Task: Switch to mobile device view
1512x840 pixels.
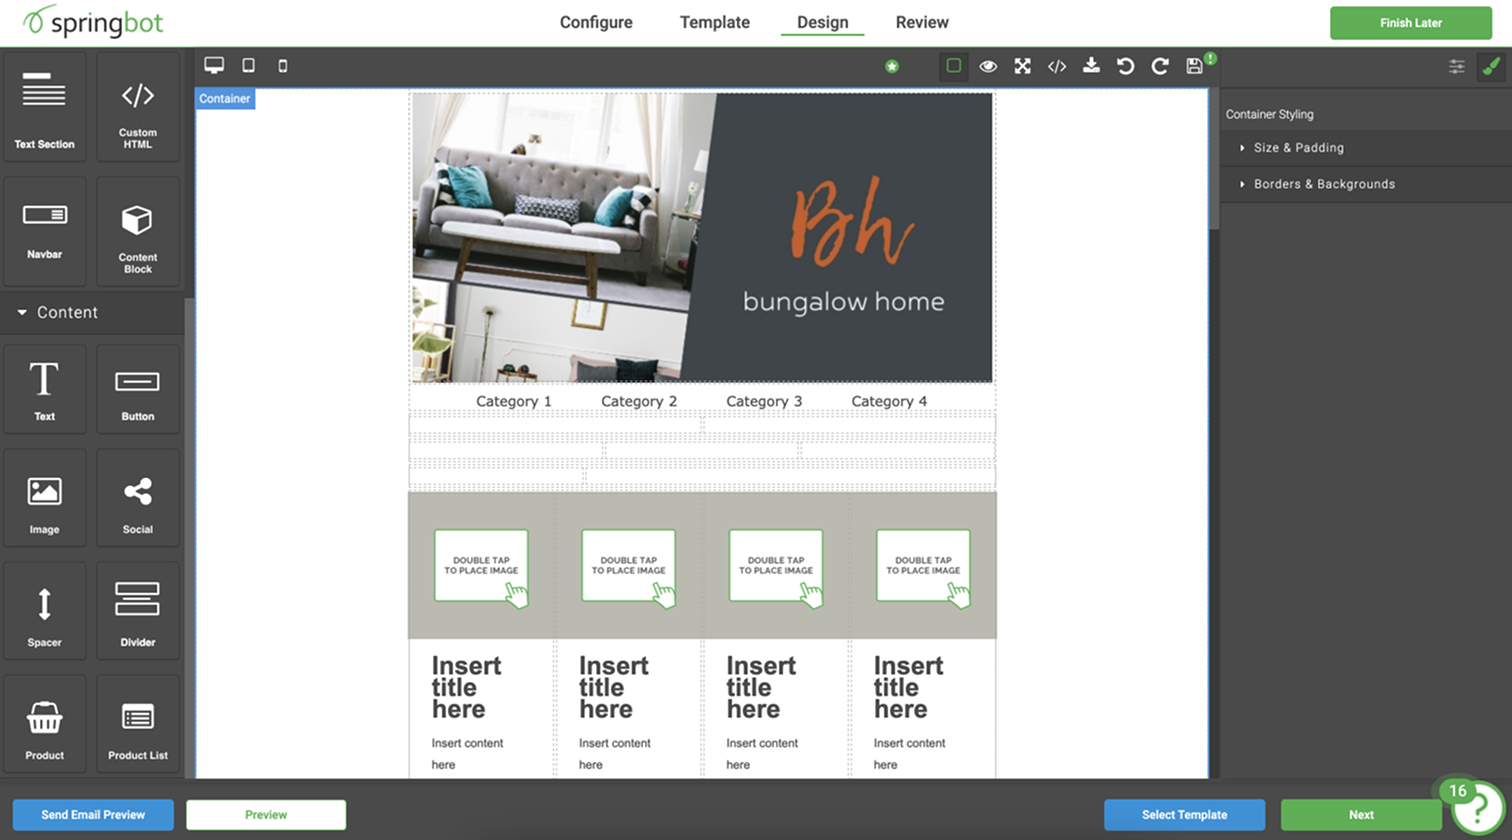Action: pos(283,66)
